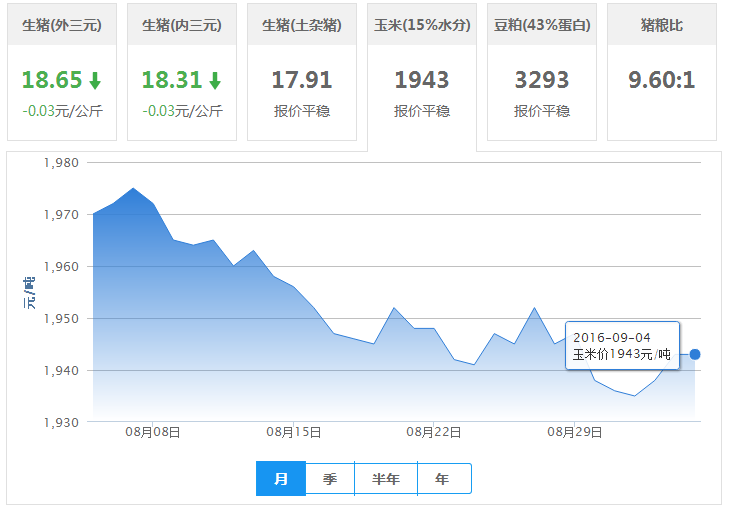The height and width of the screenshot is (509, 729).
Task: Click -0.03元/公斤 under 18.31
Action: click(182, 111)
